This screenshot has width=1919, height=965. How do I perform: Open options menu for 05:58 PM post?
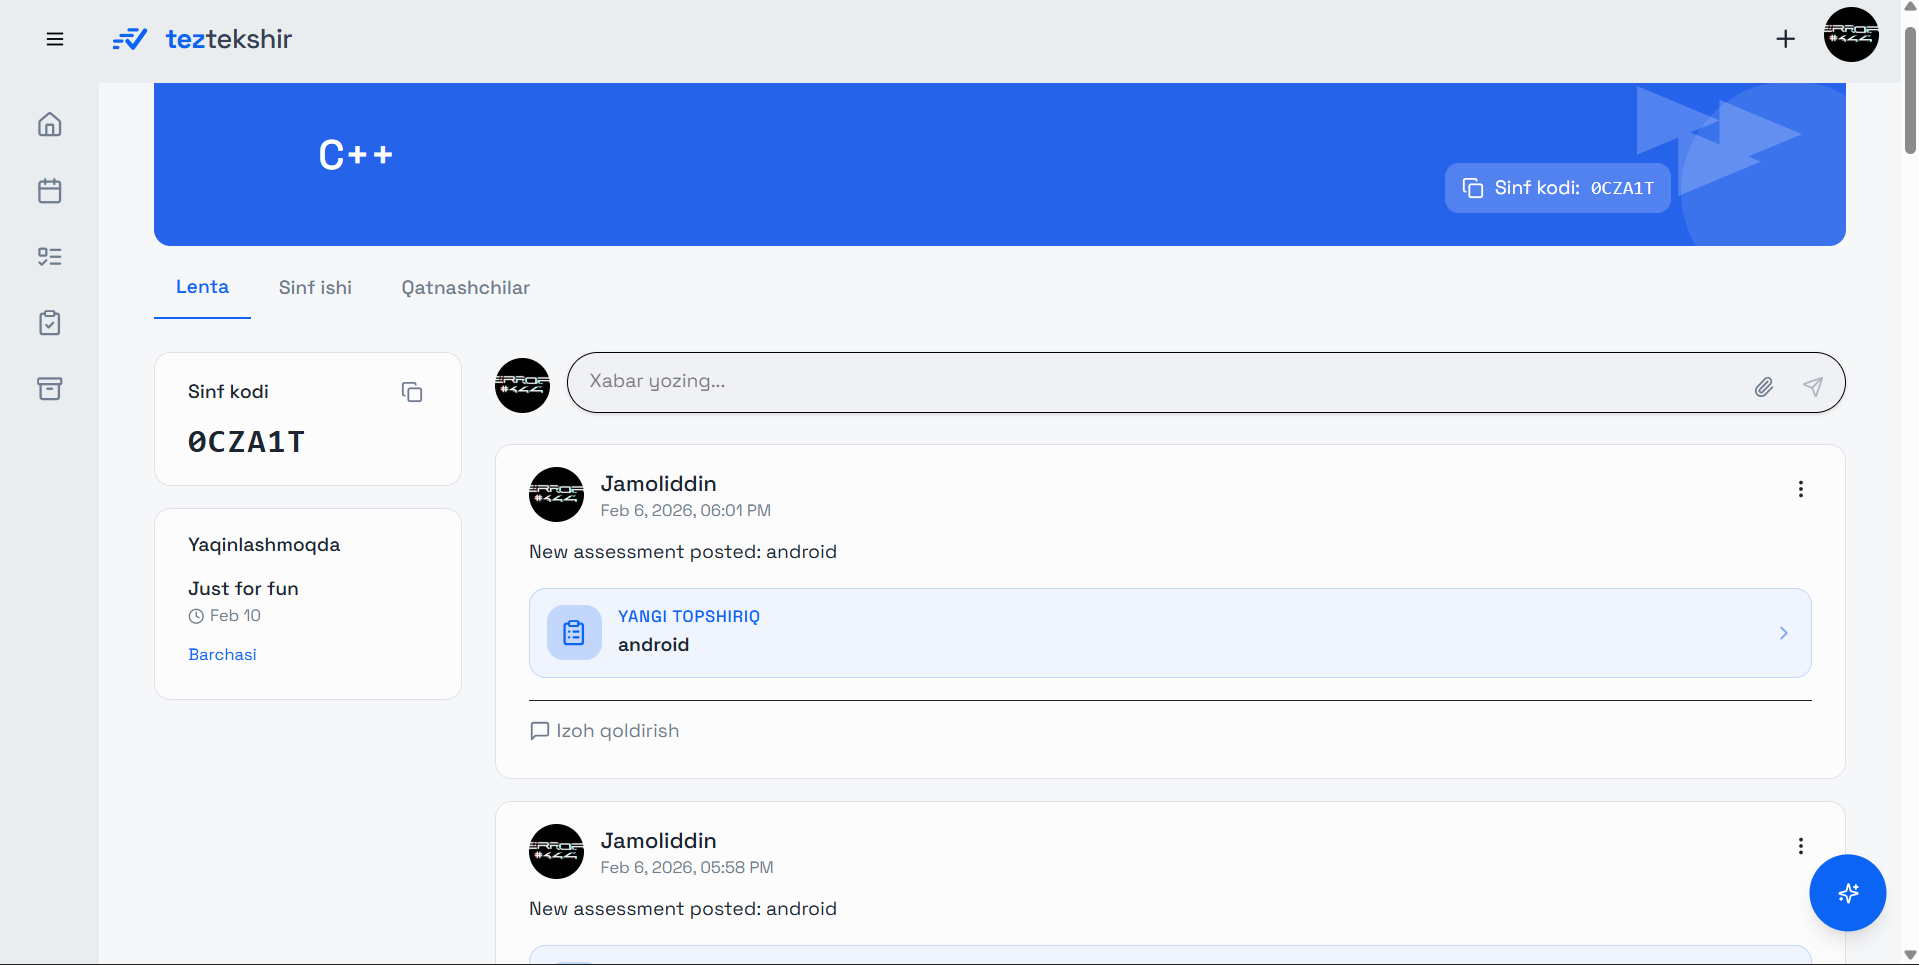pyautogui.click(x=1800, y=846)
